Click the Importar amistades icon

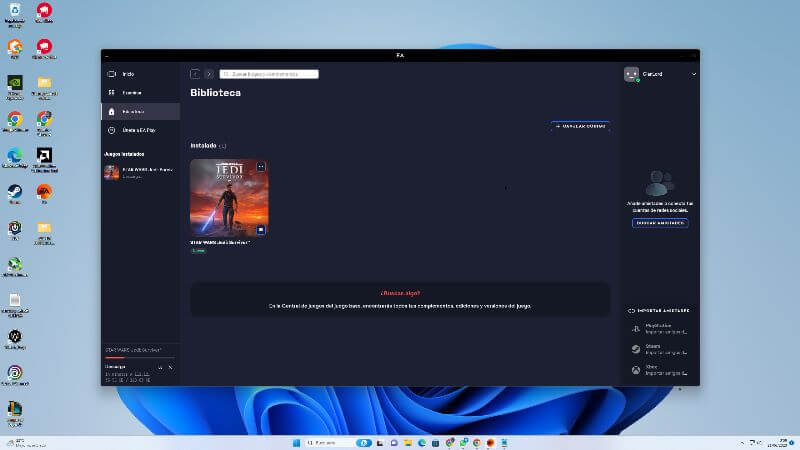(x=631, y=311)
